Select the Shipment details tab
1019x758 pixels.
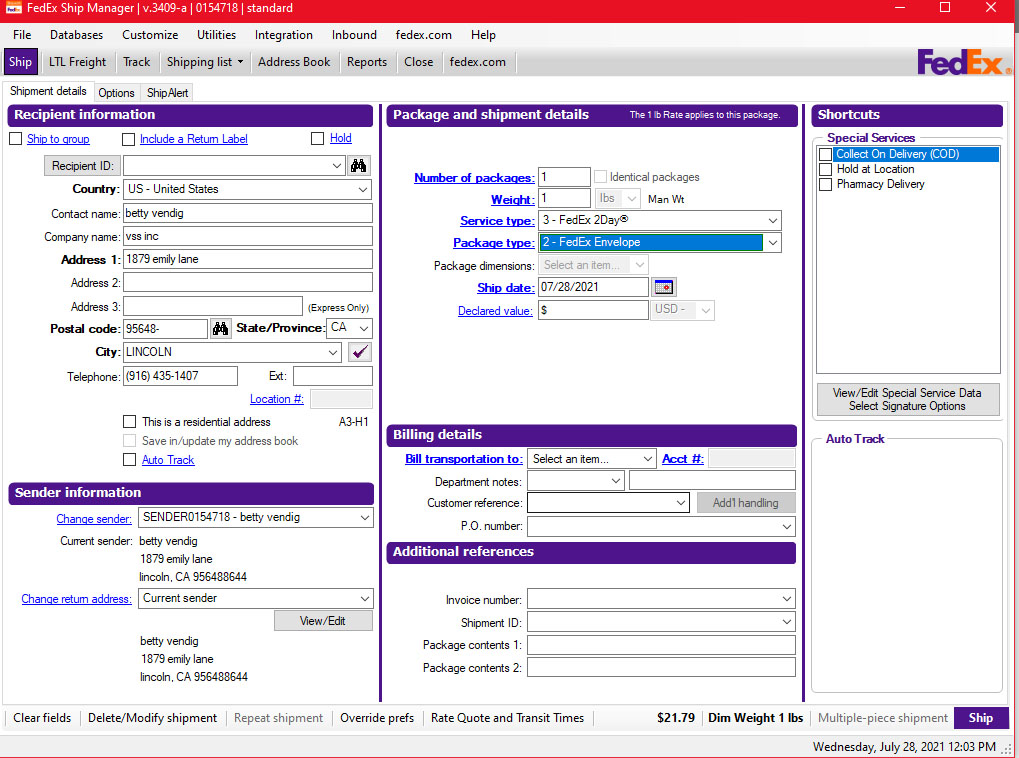(48, 91)
